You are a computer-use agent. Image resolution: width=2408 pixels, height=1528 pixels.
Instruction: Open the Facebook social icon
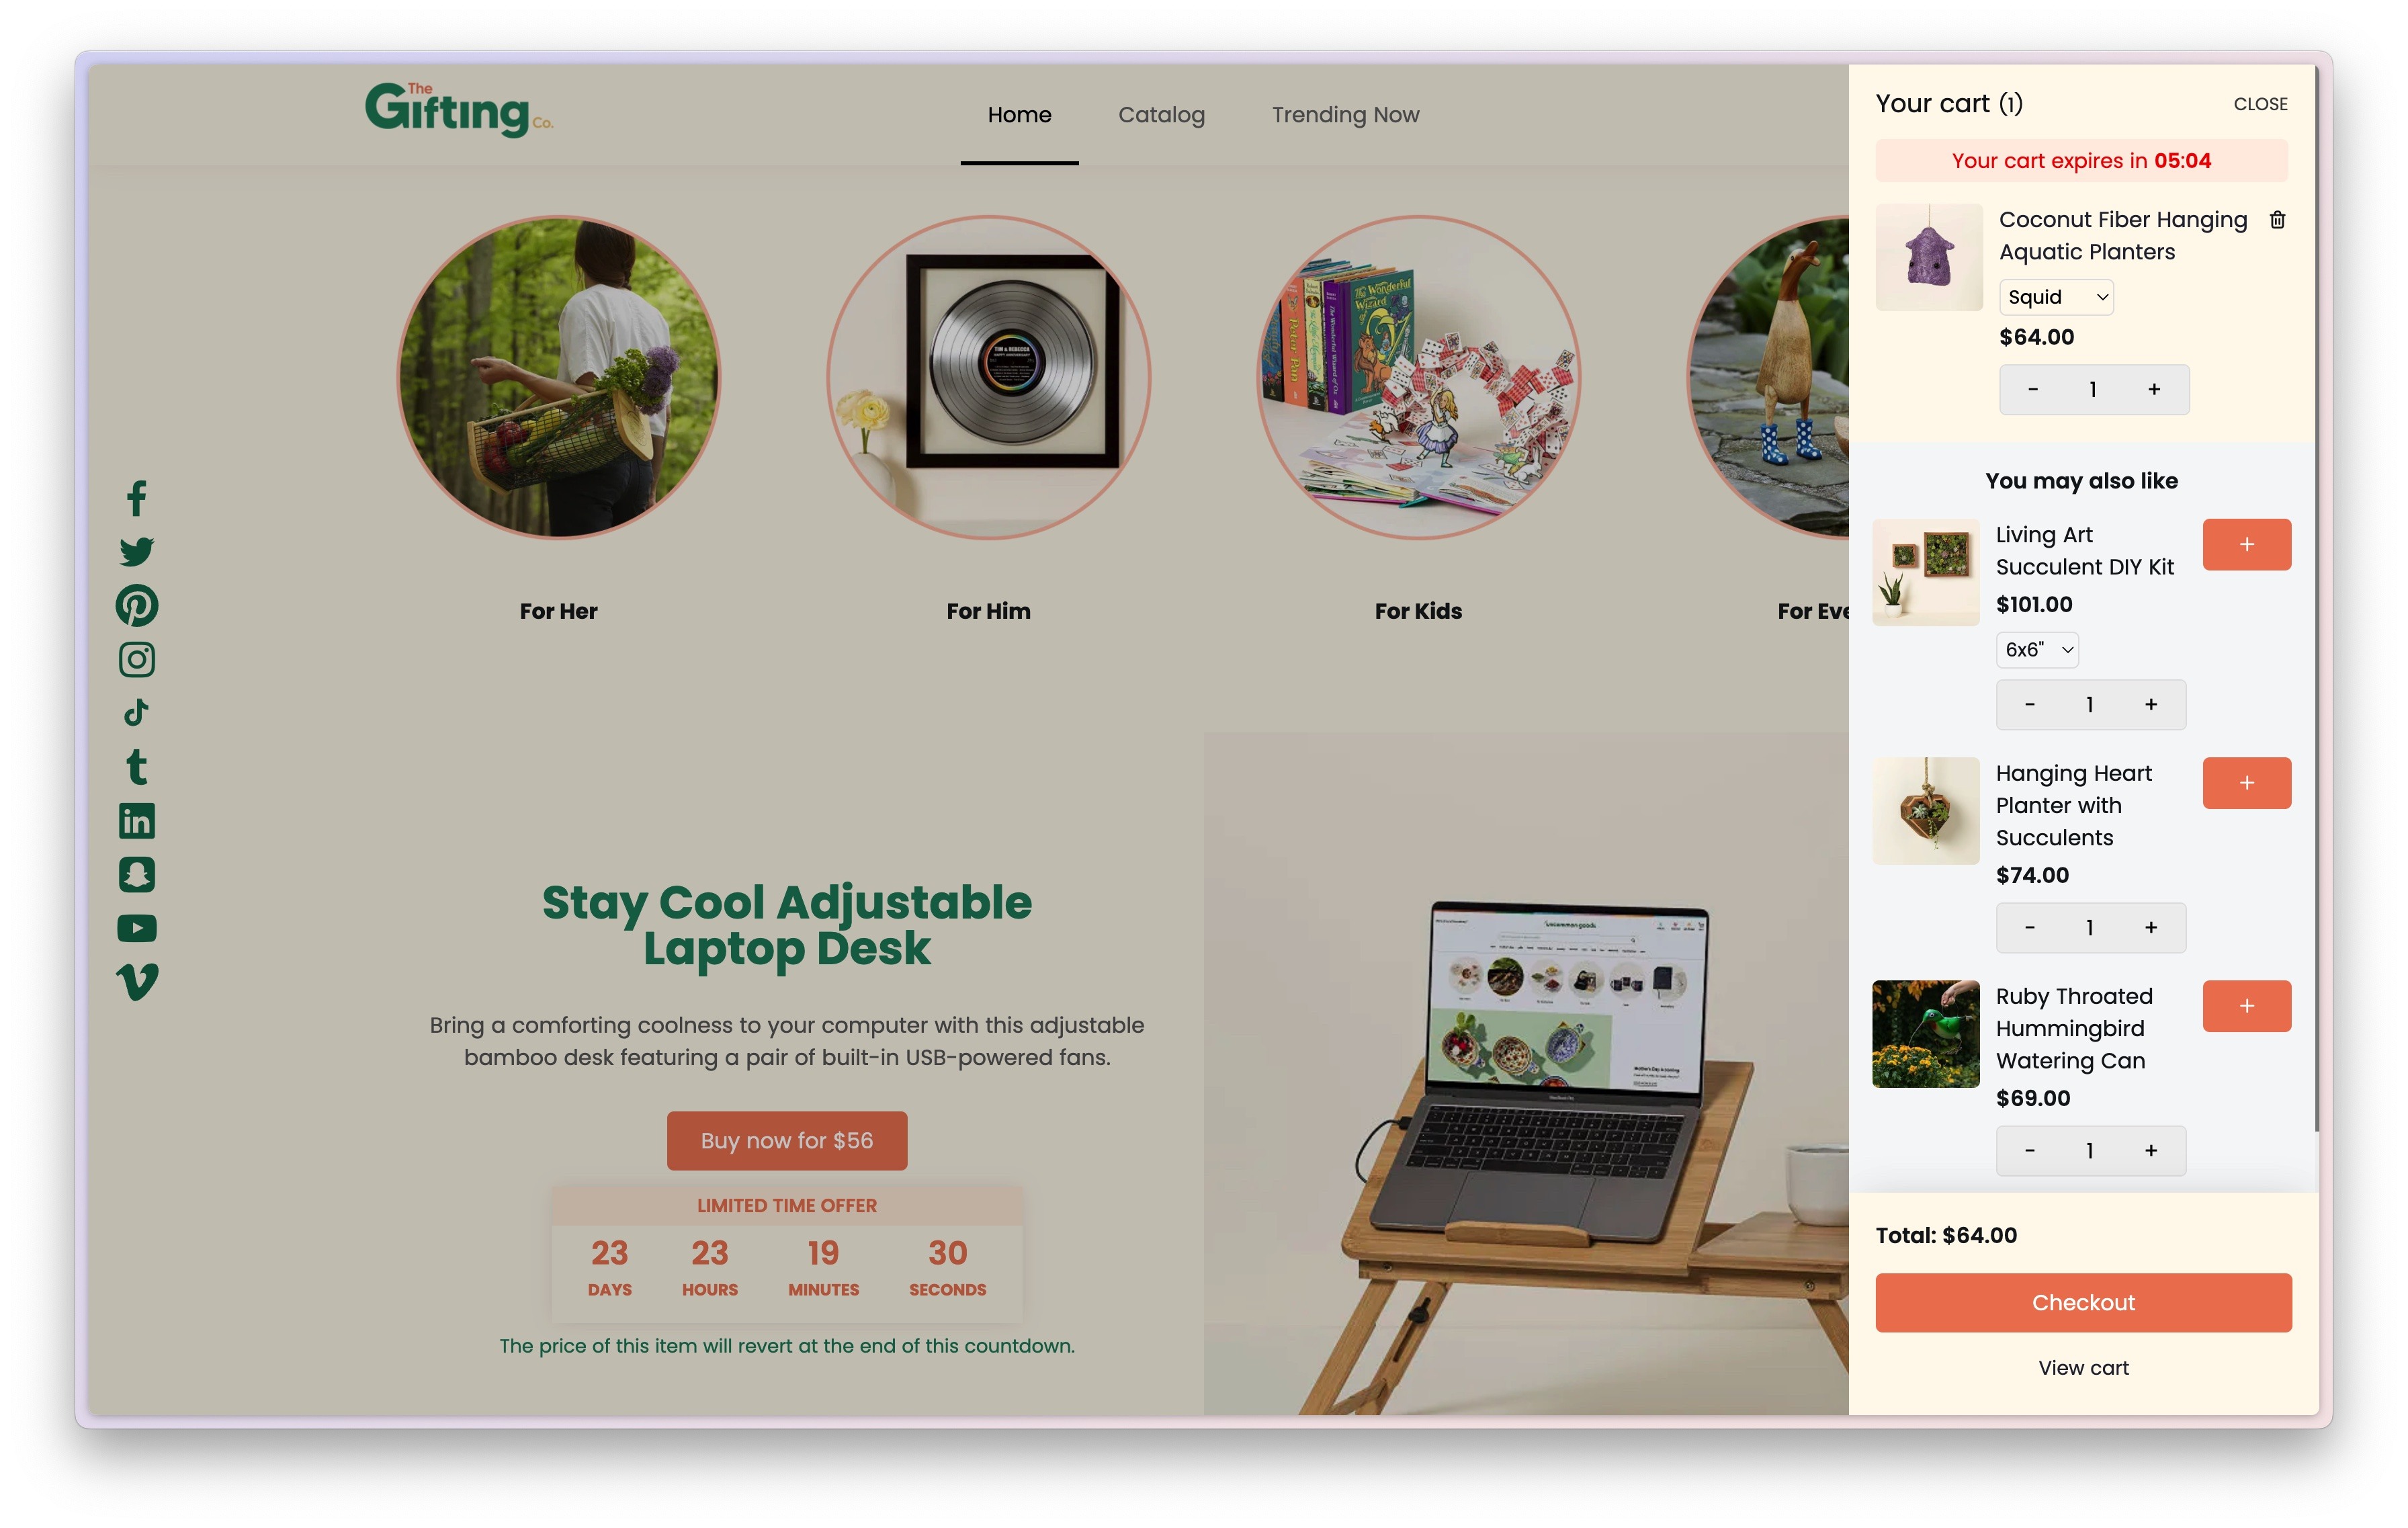[137, 498]
